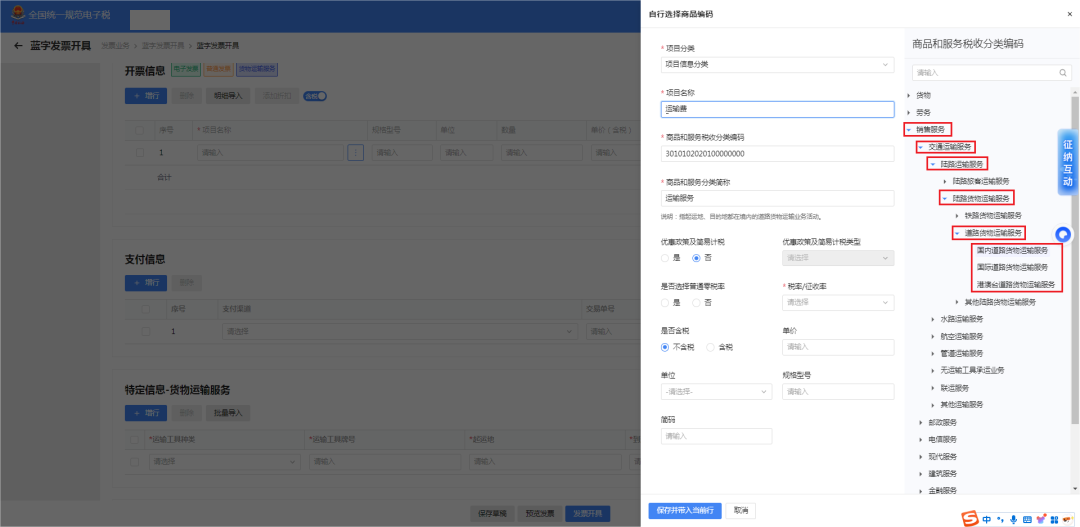Click the 货物运输服务 tag in 开票信息
The image size is (1080, 527).
pos(257,70)
